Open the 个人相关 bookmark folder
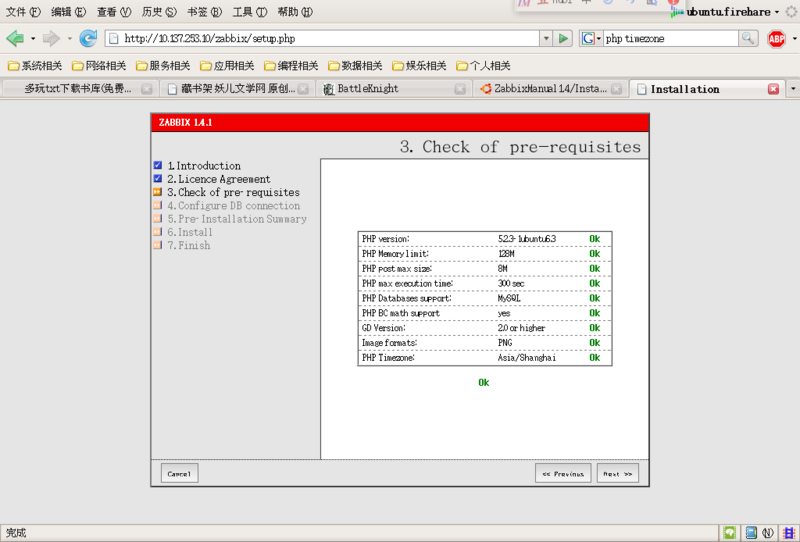 tap(484, 66)
